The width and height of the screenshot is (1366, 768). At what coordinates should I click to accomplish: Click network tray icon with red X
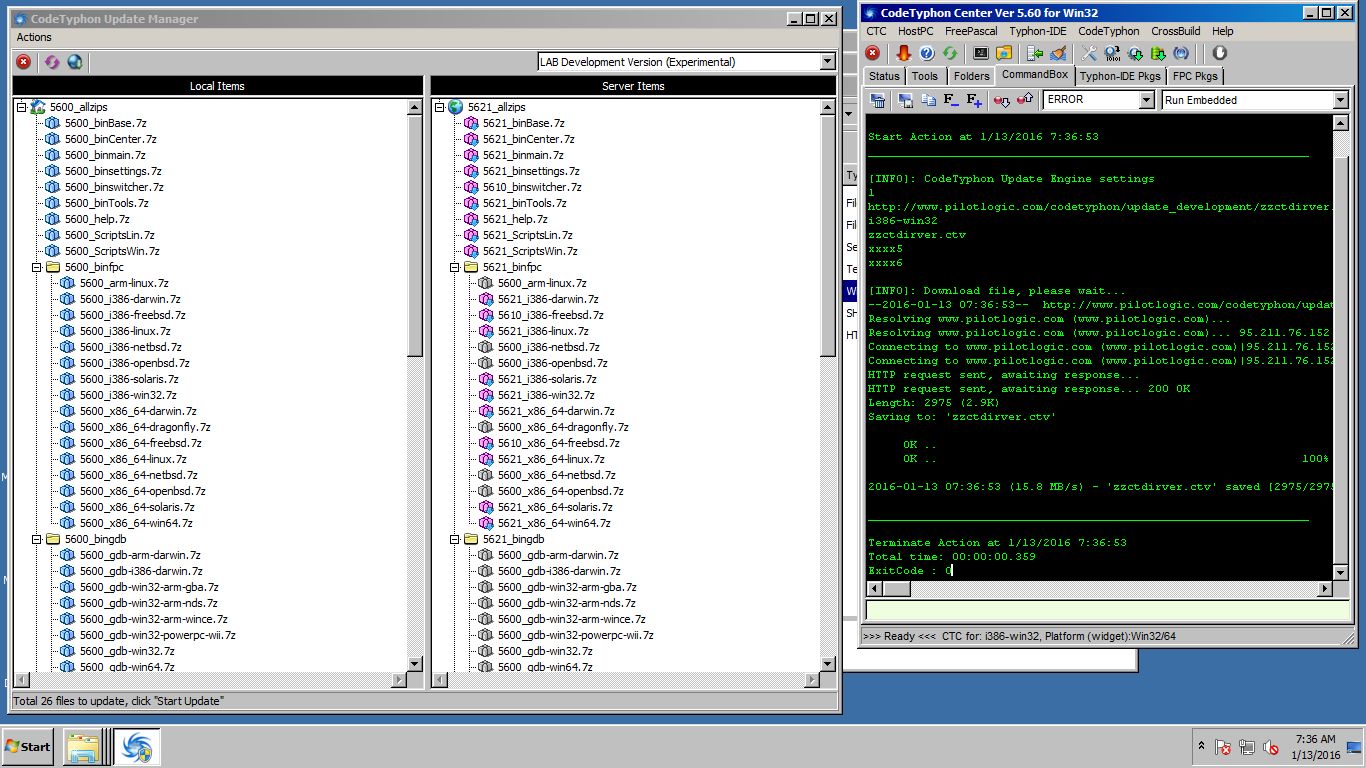click(1222, 747)
